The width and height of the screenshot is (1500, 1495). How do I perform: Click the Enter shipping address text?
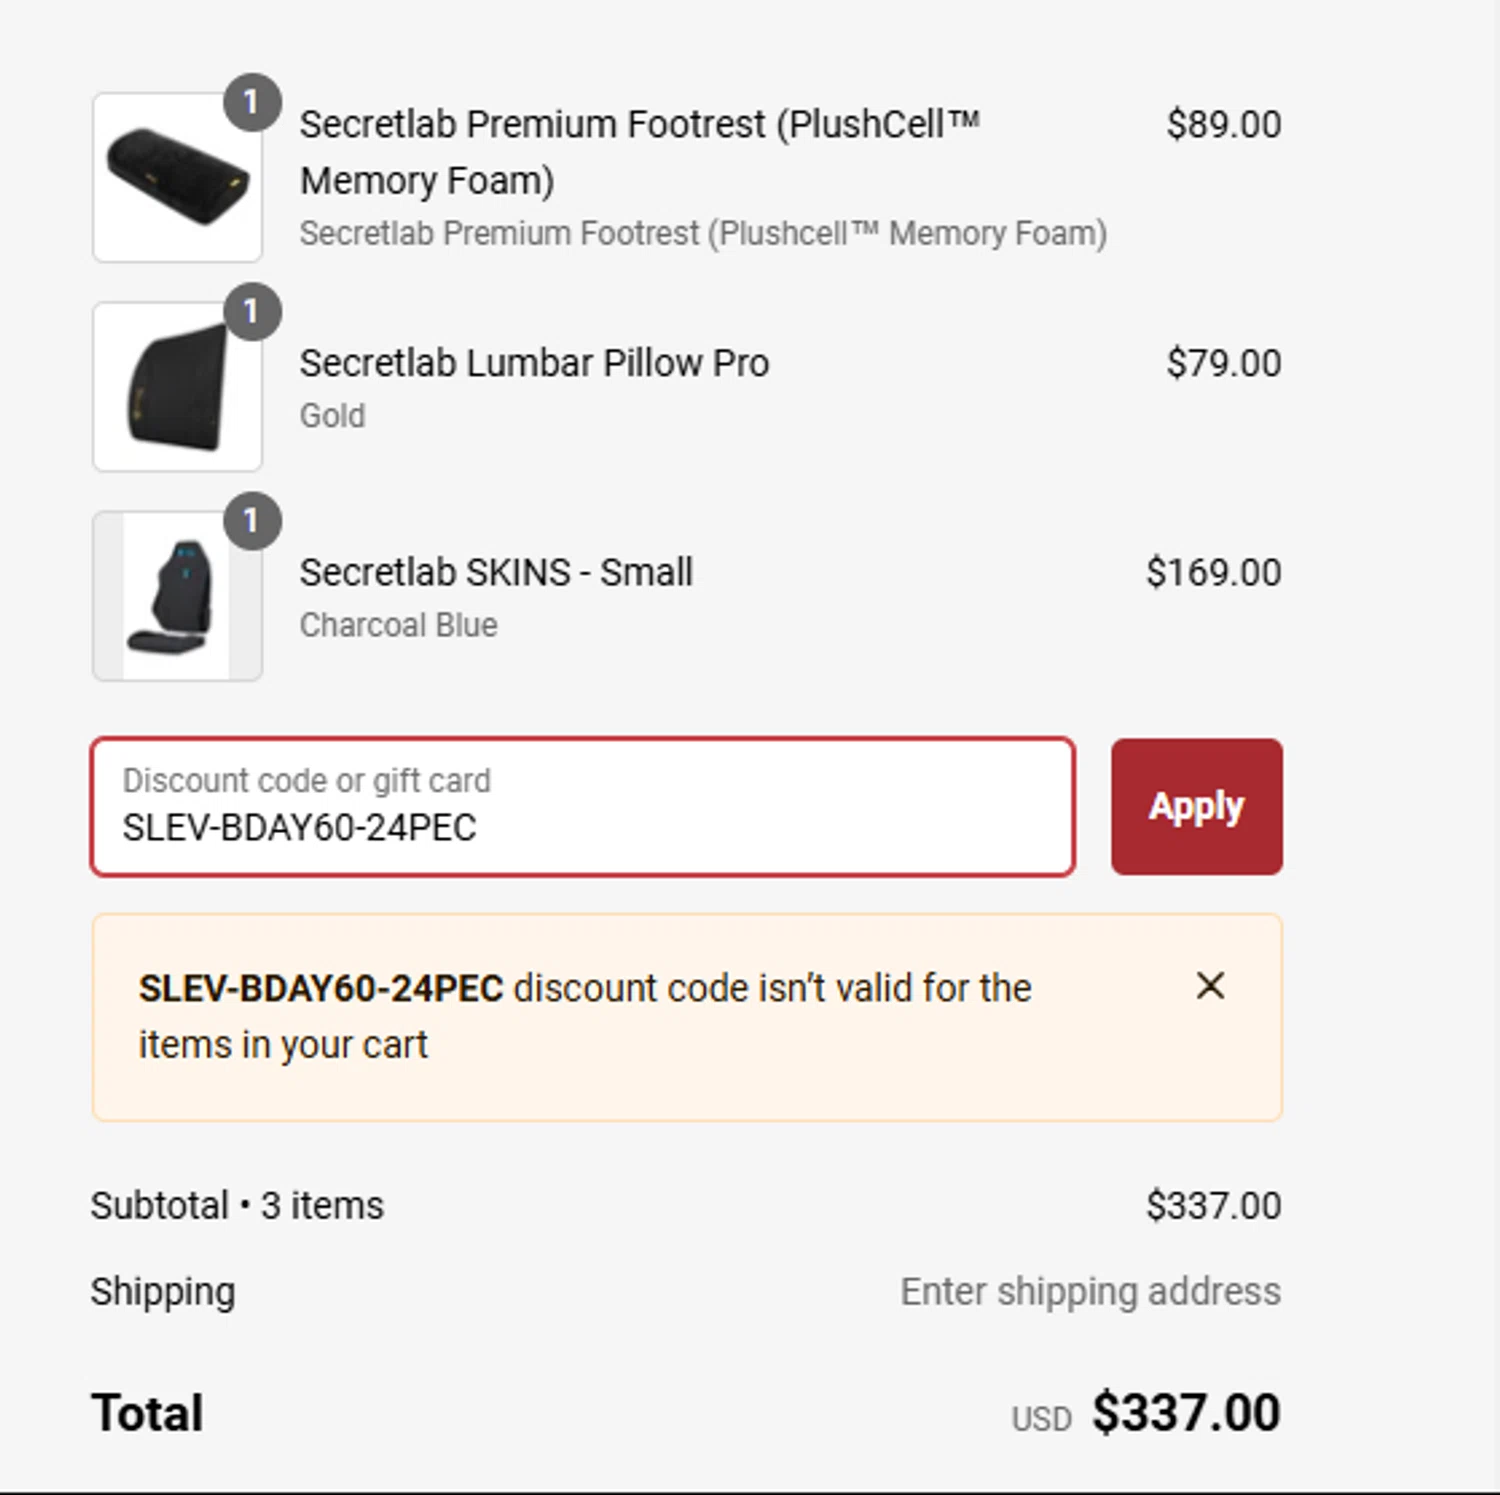click(1090, 1291)
